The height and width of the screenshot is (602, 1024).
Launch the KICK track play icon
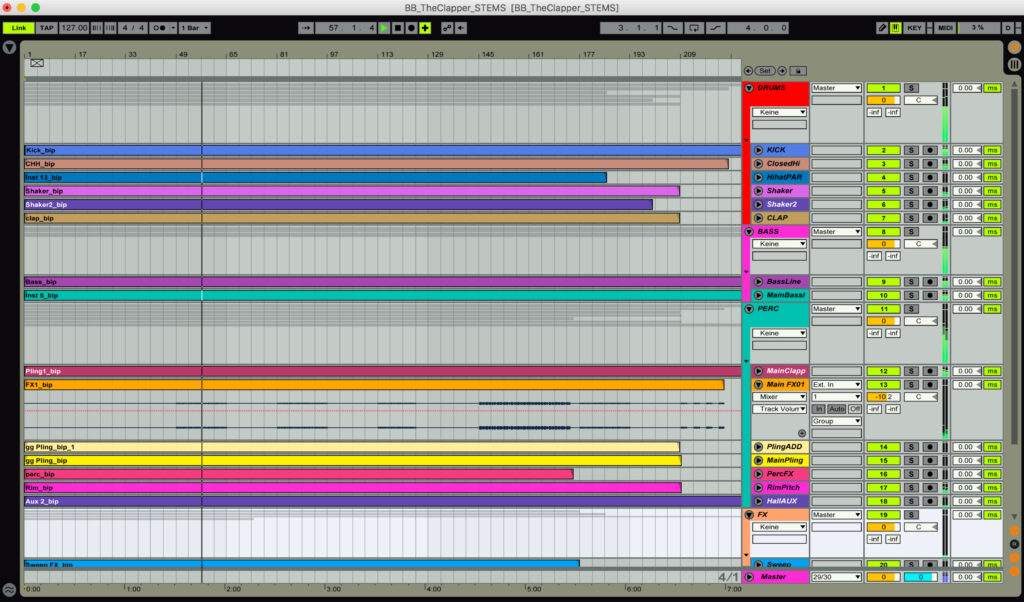[x=758, y=150]
